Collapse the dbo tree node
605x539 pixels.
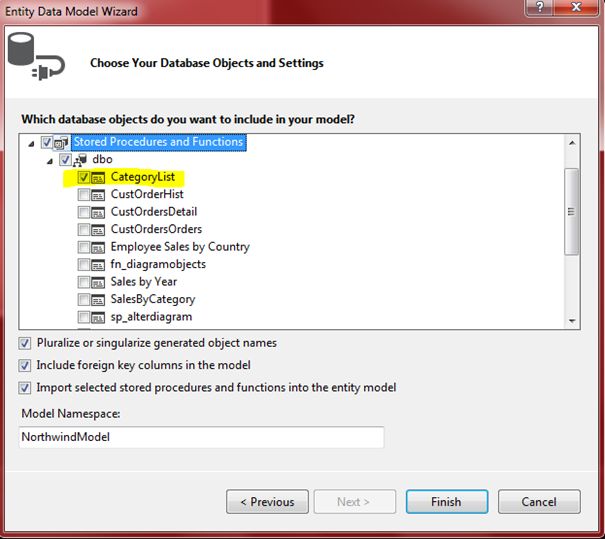tap(50, 161)
